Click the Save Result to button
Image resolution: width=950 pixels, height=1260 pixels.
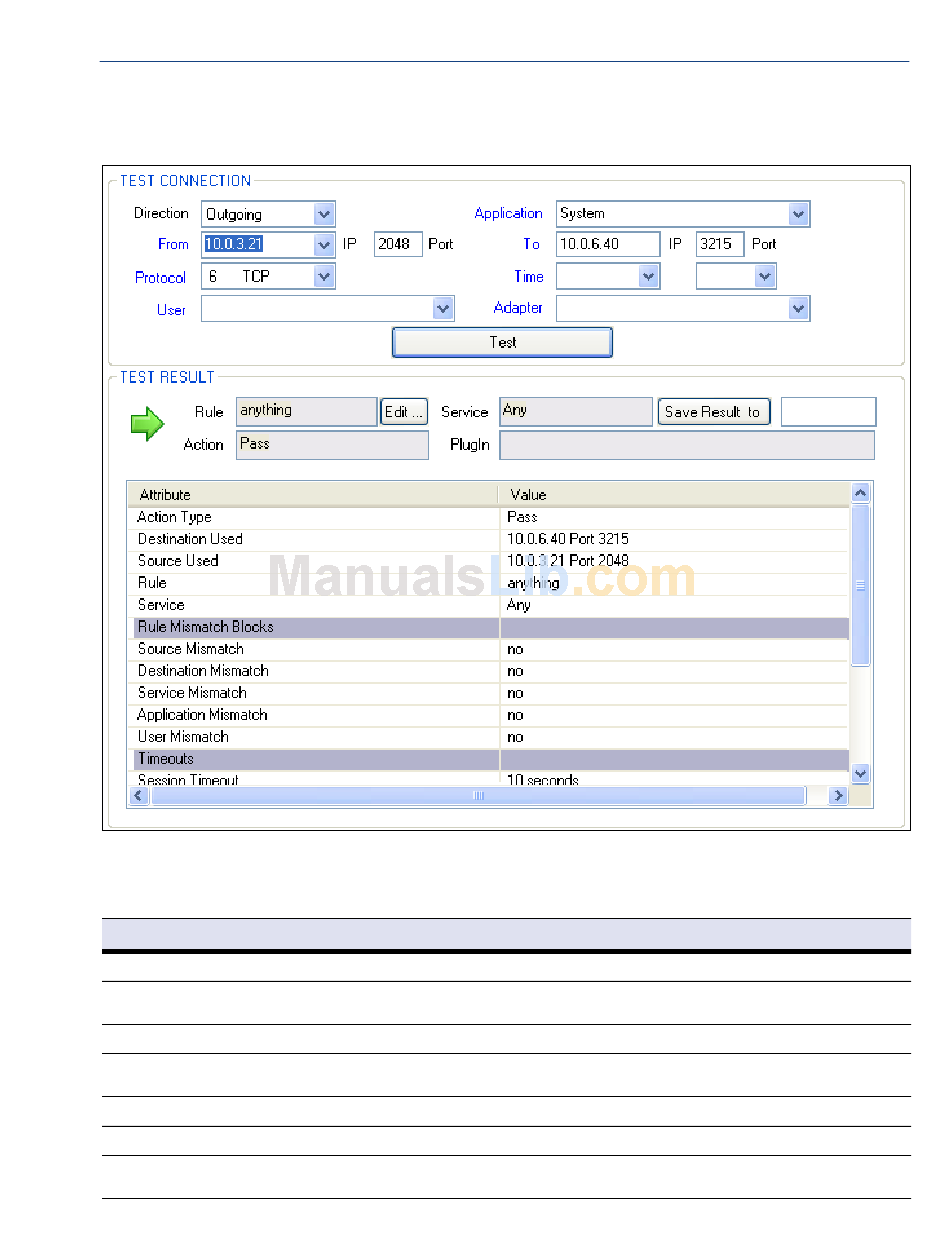coord(713,412)
